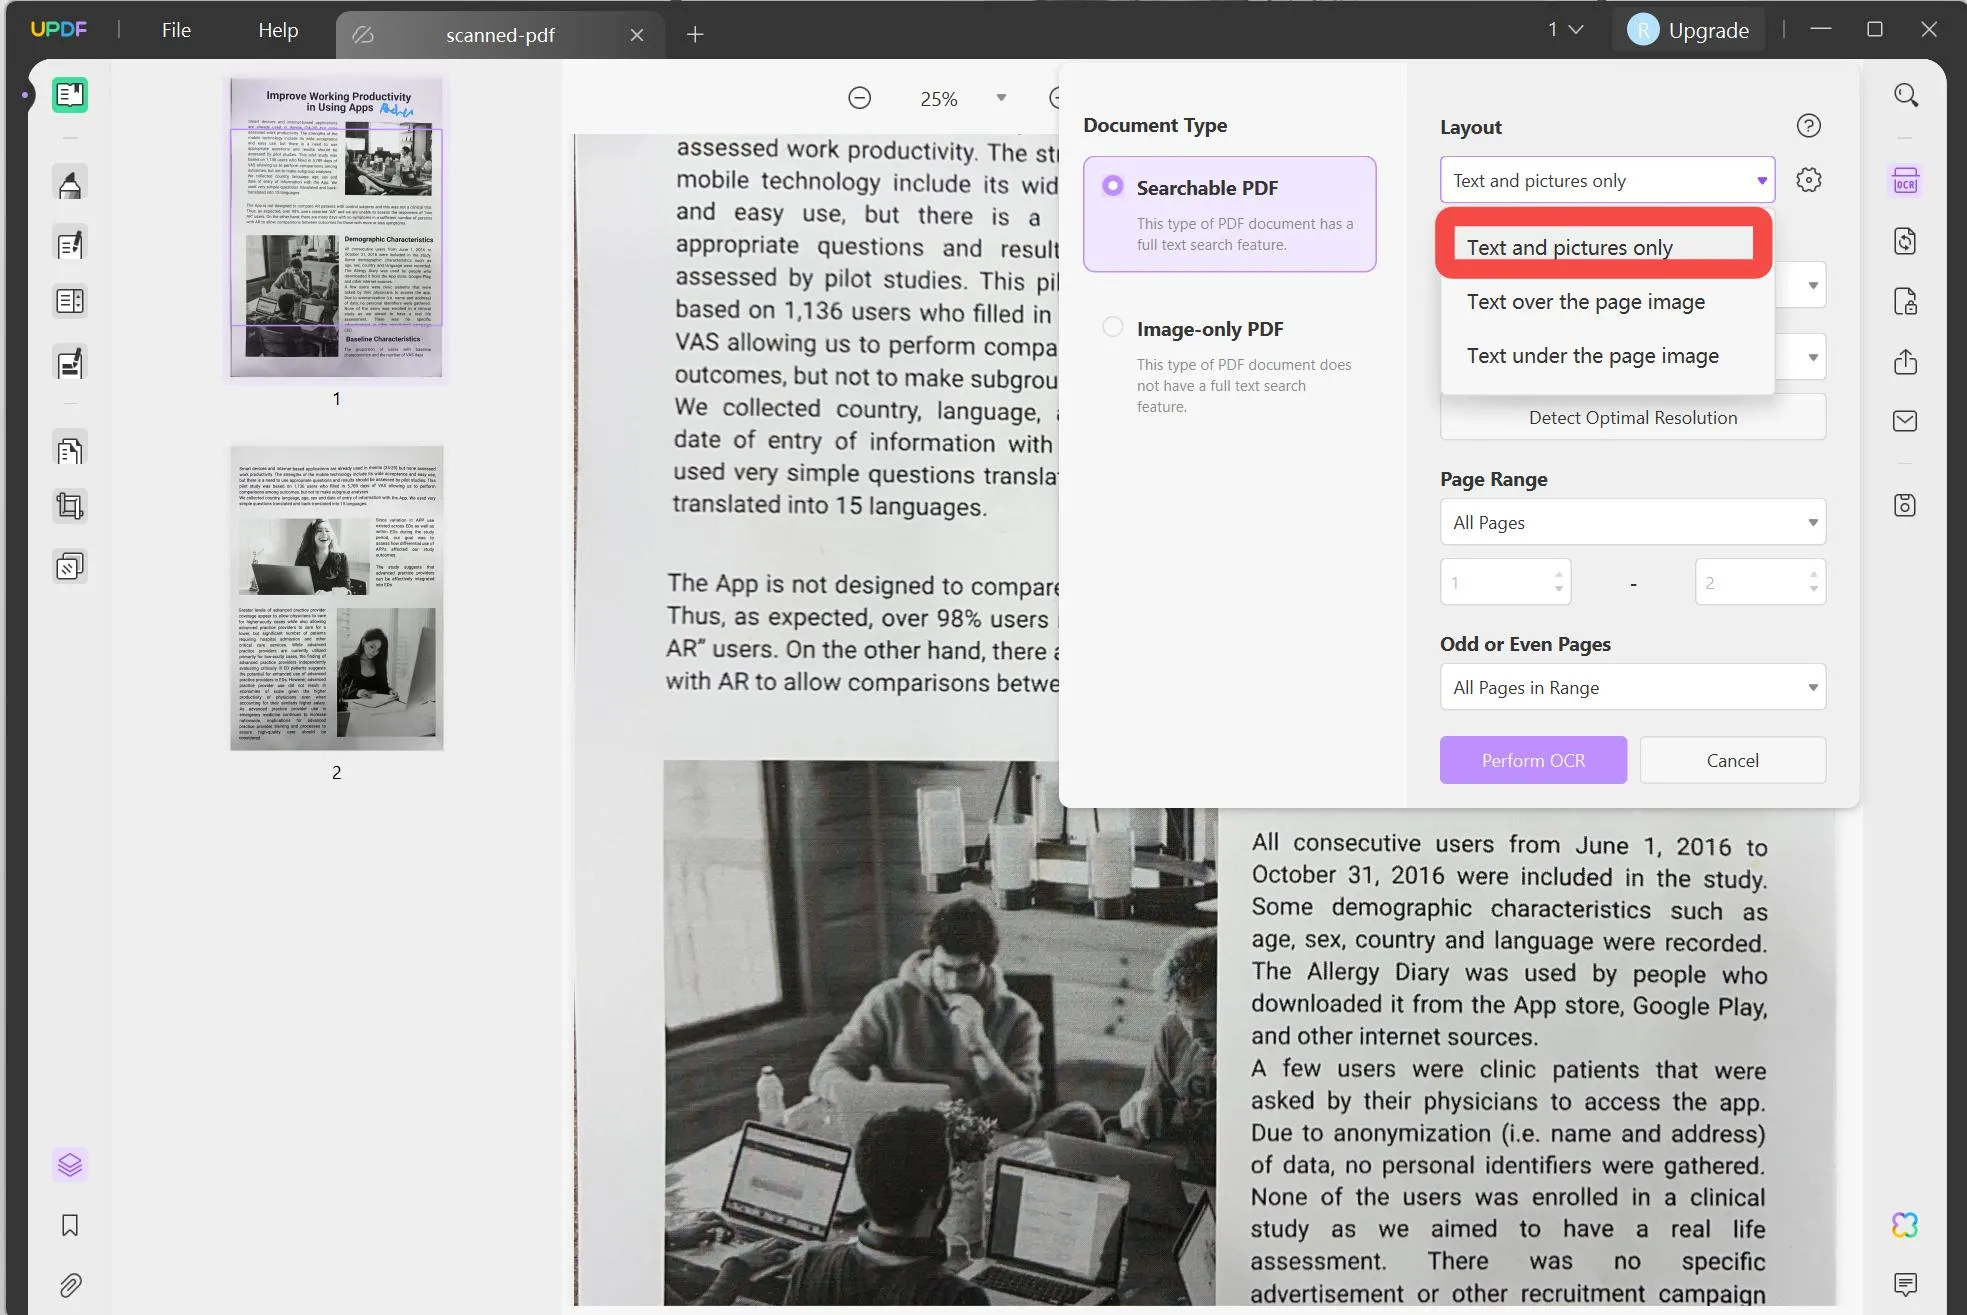The height and width of the screenshot is (1315, 1967).
Task: Select the Image-only PDF radio button
Action: 1112,326
